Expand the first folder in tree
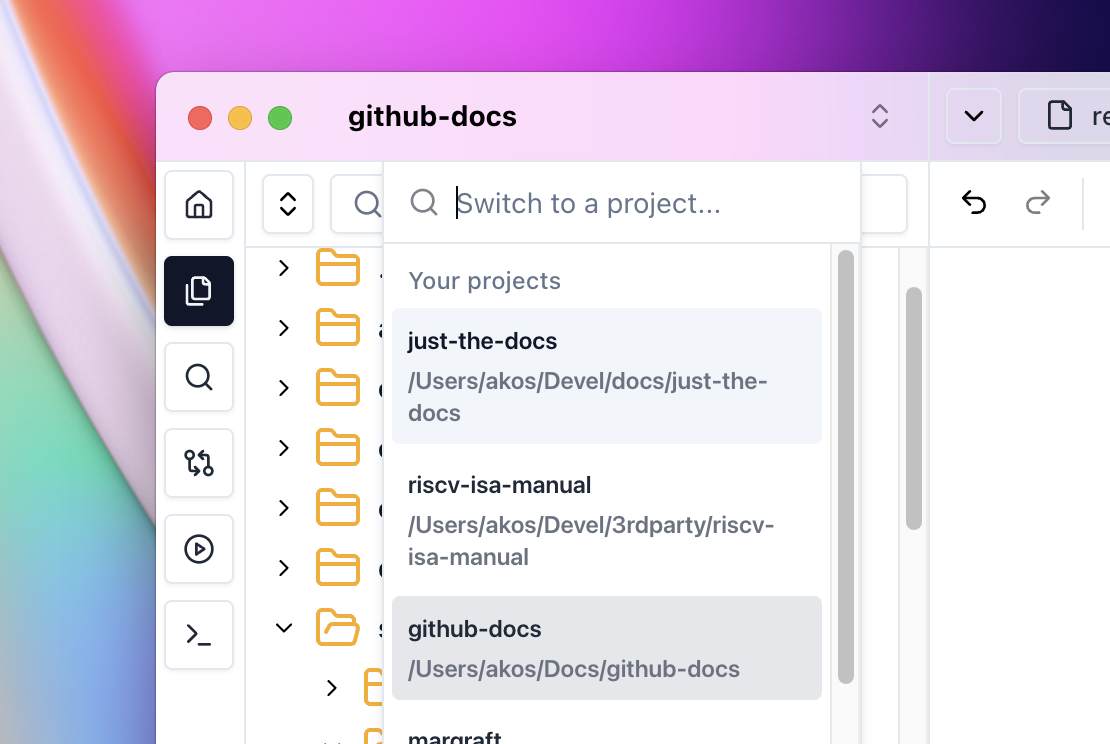 (284, 268)
